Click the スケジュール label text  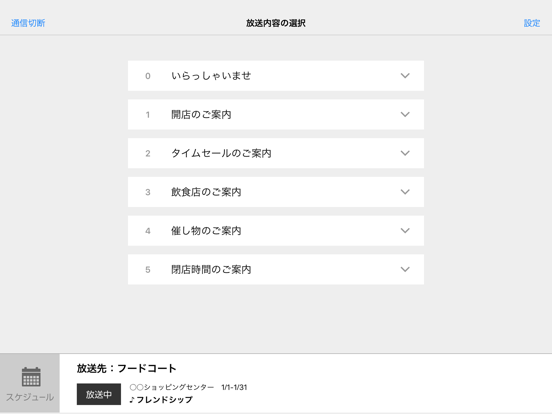tap(30, 397)
